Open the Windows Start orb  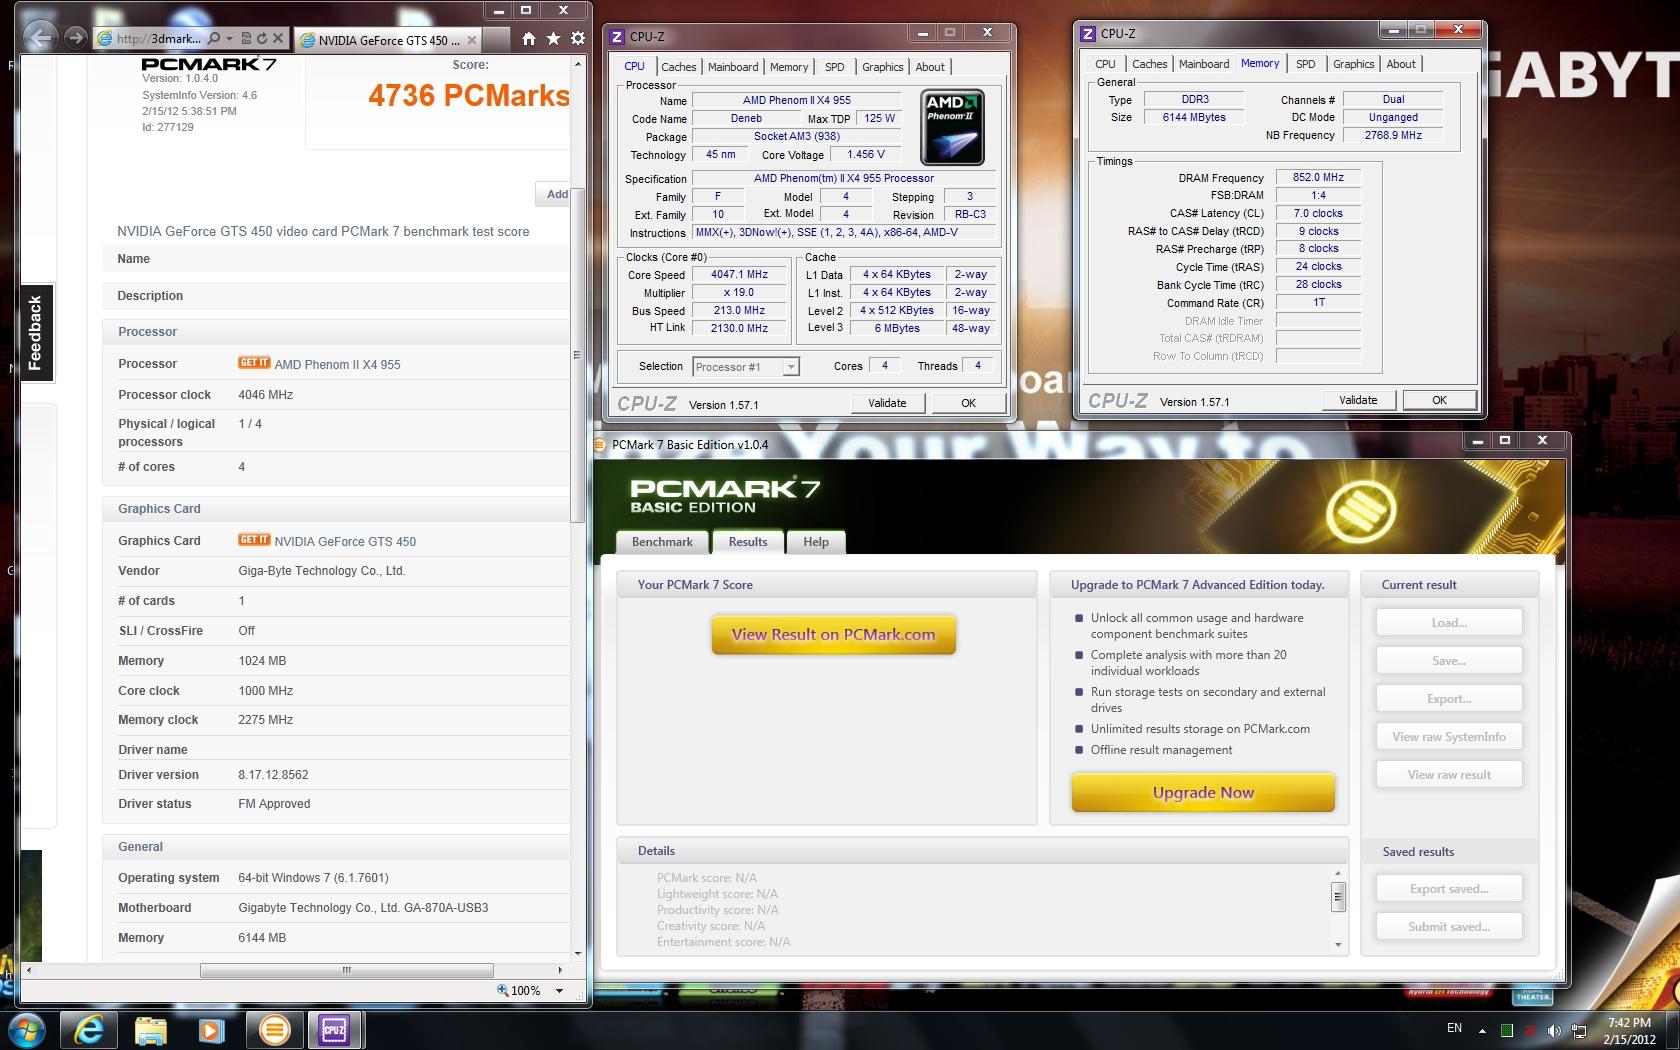click(x=25, y=1030)
